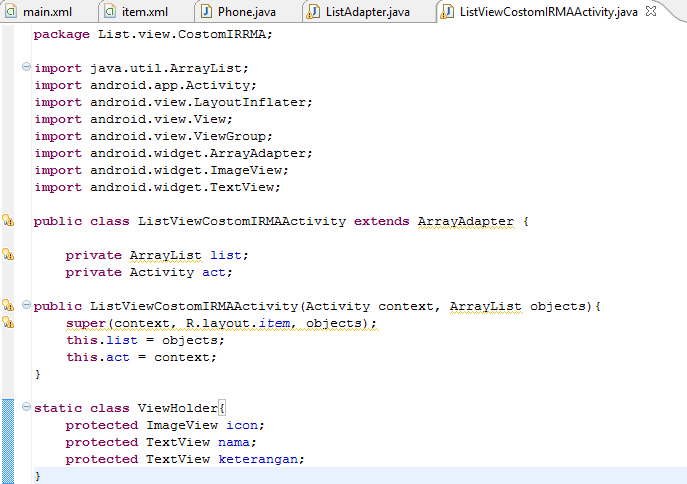Click the import android.view.View line
This screenshot has height=484, width=687.
point(134,119)
